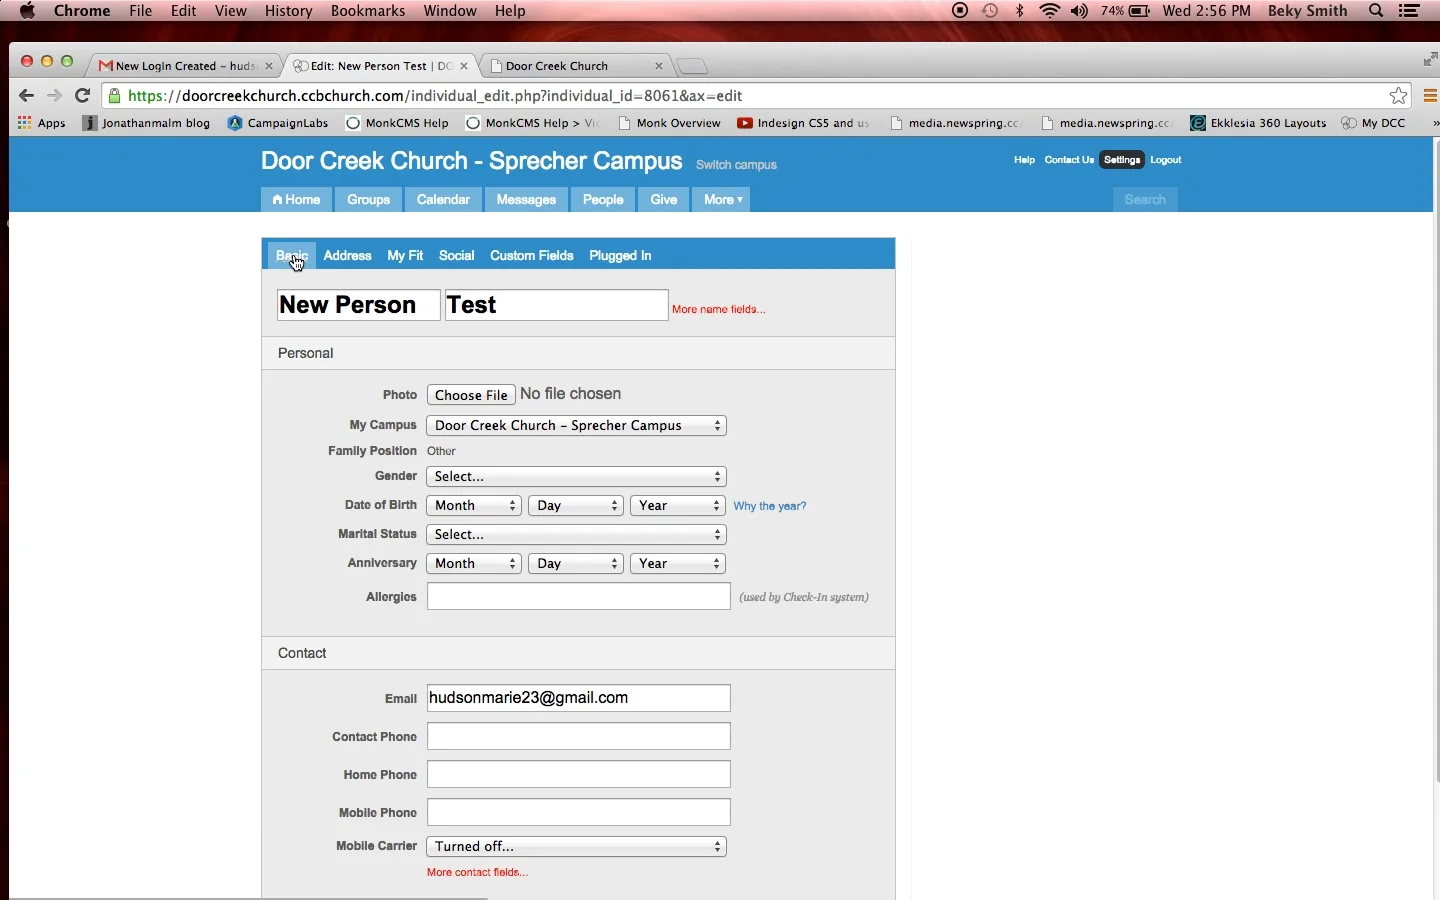Switch to the Custom Fields tab
This screenshot has width=1440, height=900.
coord(532,256)
